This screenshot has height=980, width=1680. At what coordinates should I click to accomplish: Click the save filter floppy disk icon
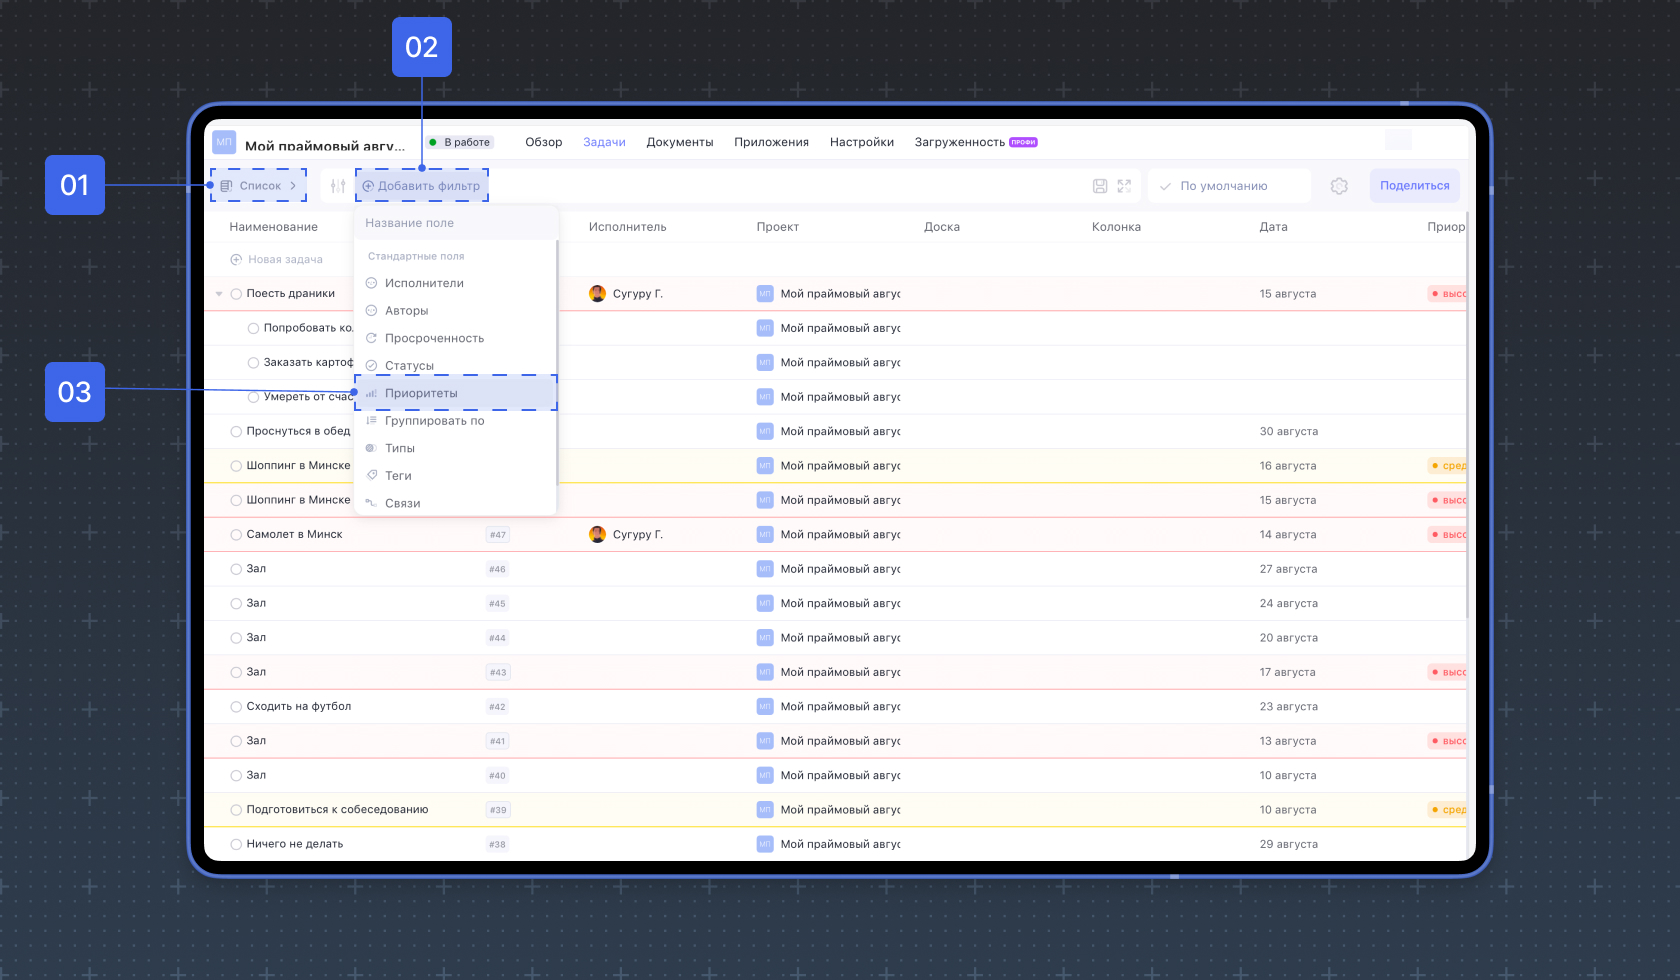(x=1100, y=186)
